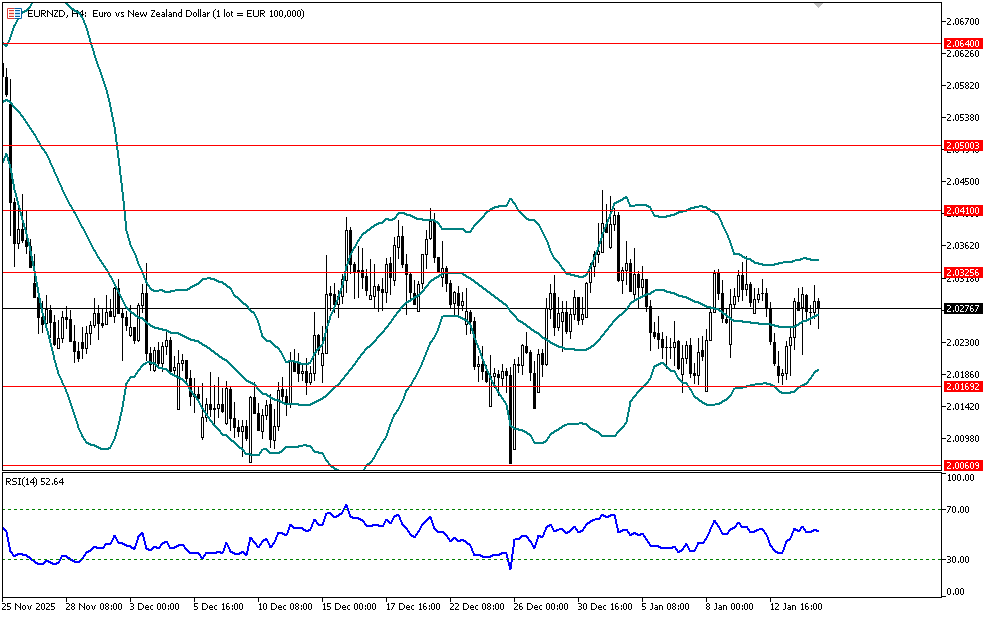This screenshot has width=994, height=618.
Task: Click the 15 Dec 00:00 time label
Action: pos(351,606)
